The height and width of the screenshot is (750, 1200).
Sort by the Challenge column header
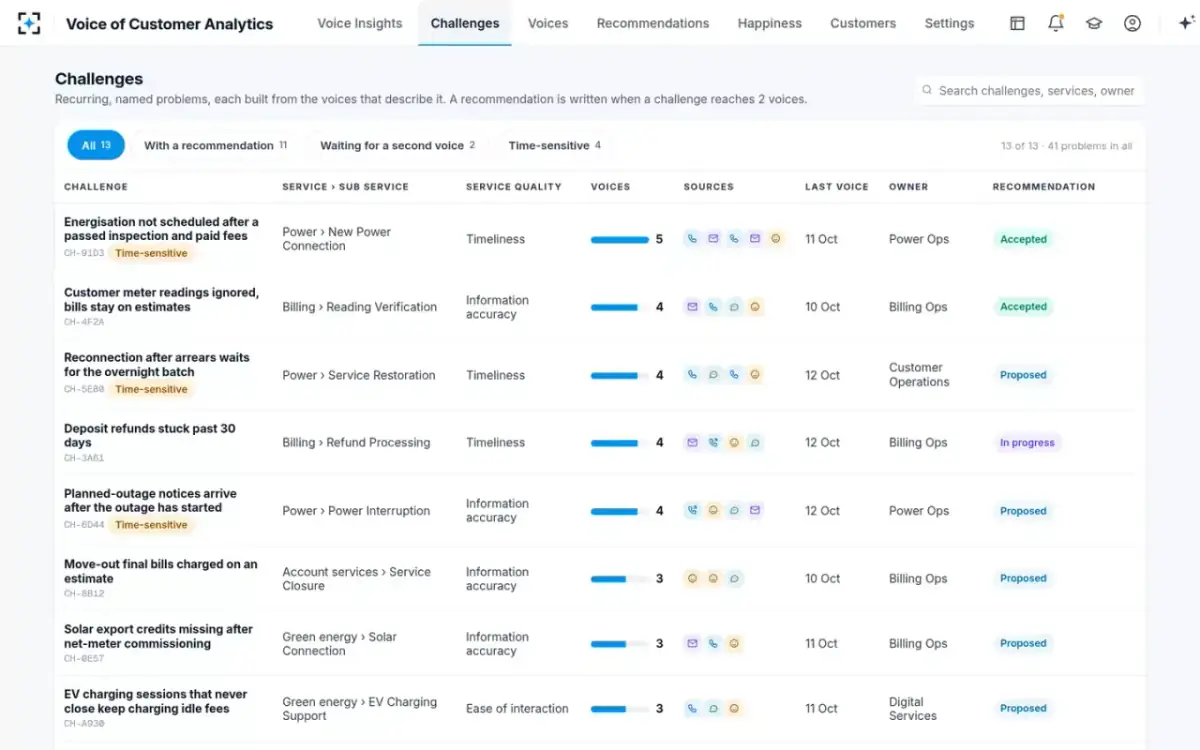pos(96,187)
